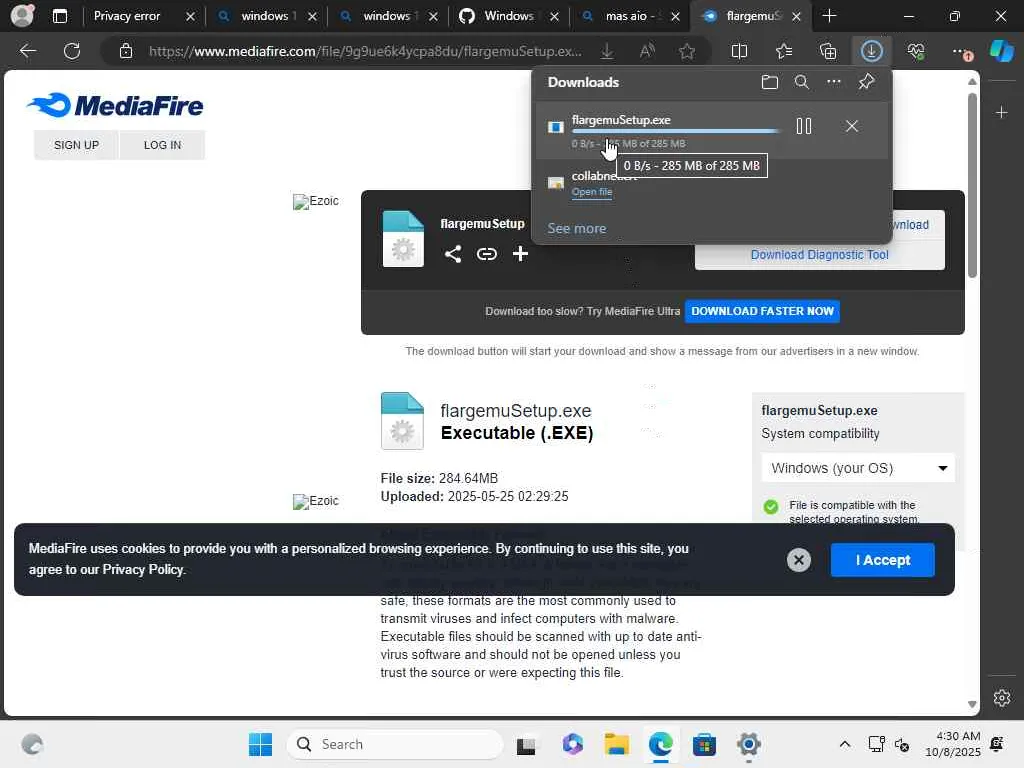This screenshot has width=1024, height=768.
Task: Open file link for collabnet download
Action: pos(592,192)
